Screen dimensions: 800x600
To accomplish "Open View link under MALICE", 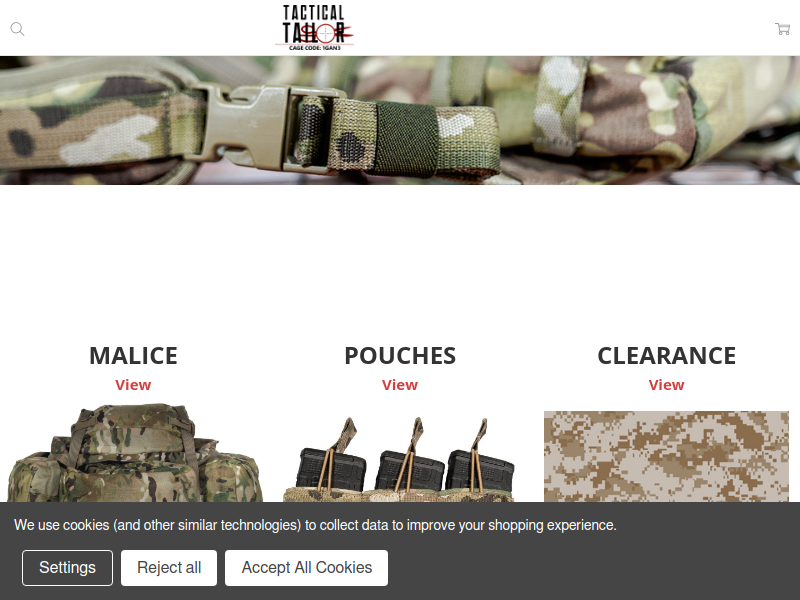I will [133, 385].
